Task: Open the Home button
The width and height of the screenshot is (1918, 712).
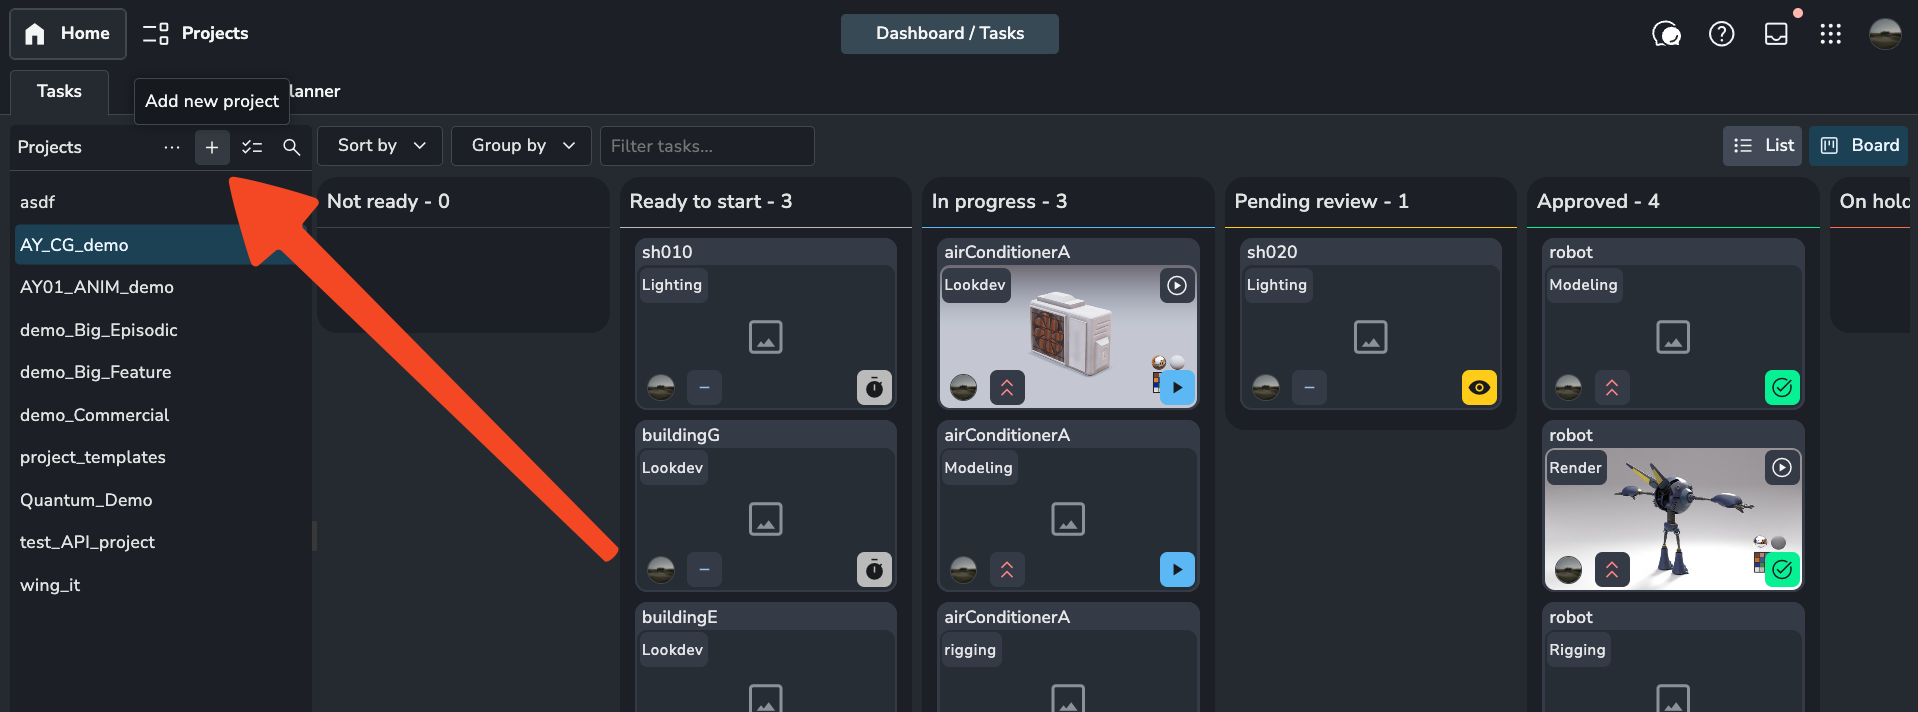Action: pos(68,34)
